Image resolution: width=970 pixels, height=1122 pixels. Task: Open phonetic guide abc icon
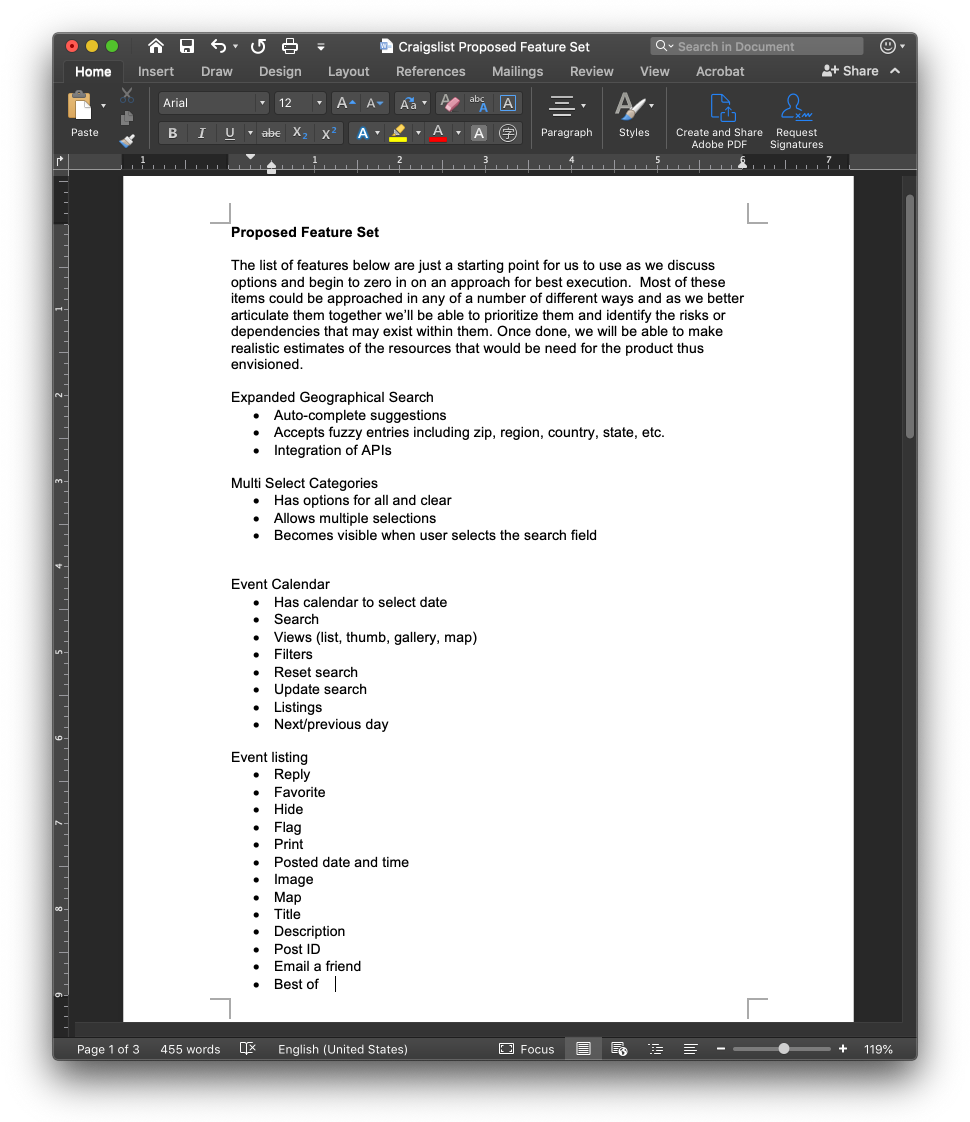(x=479, y=103)
